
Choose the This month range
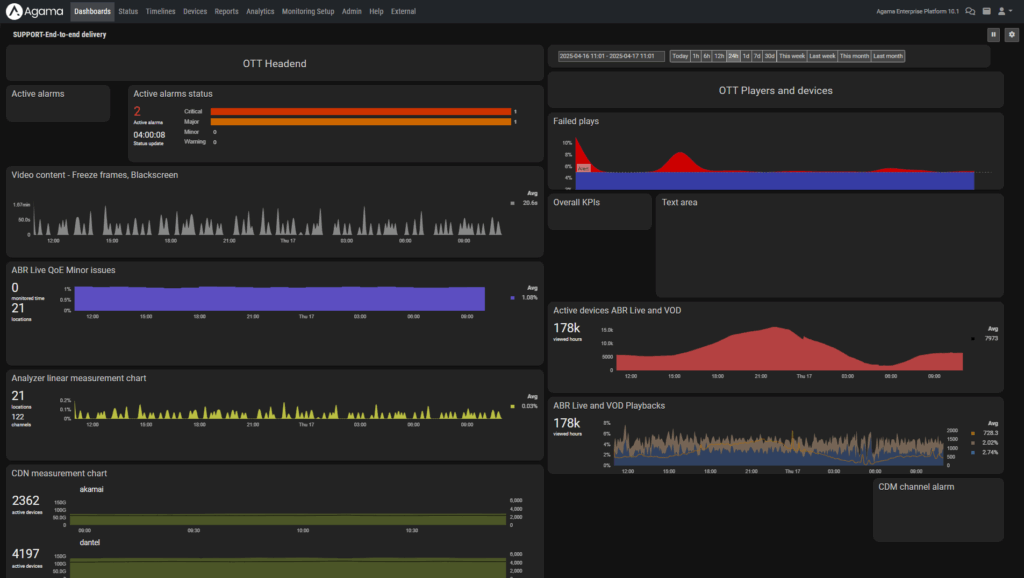click(x=854, y=56)
